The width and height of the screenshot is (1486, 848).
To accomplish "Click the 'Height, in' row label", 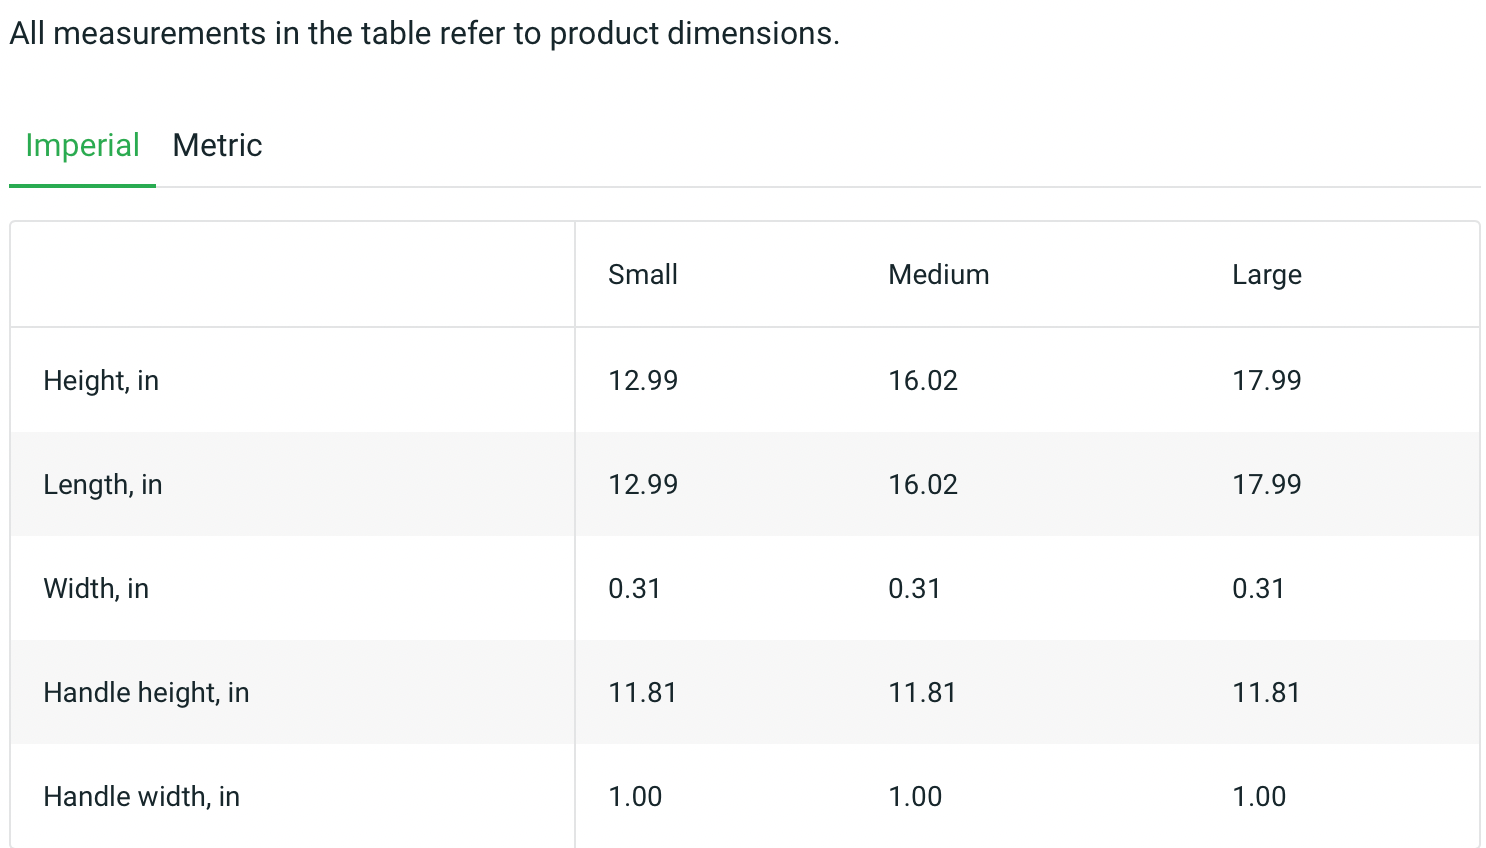I will 101,381.
